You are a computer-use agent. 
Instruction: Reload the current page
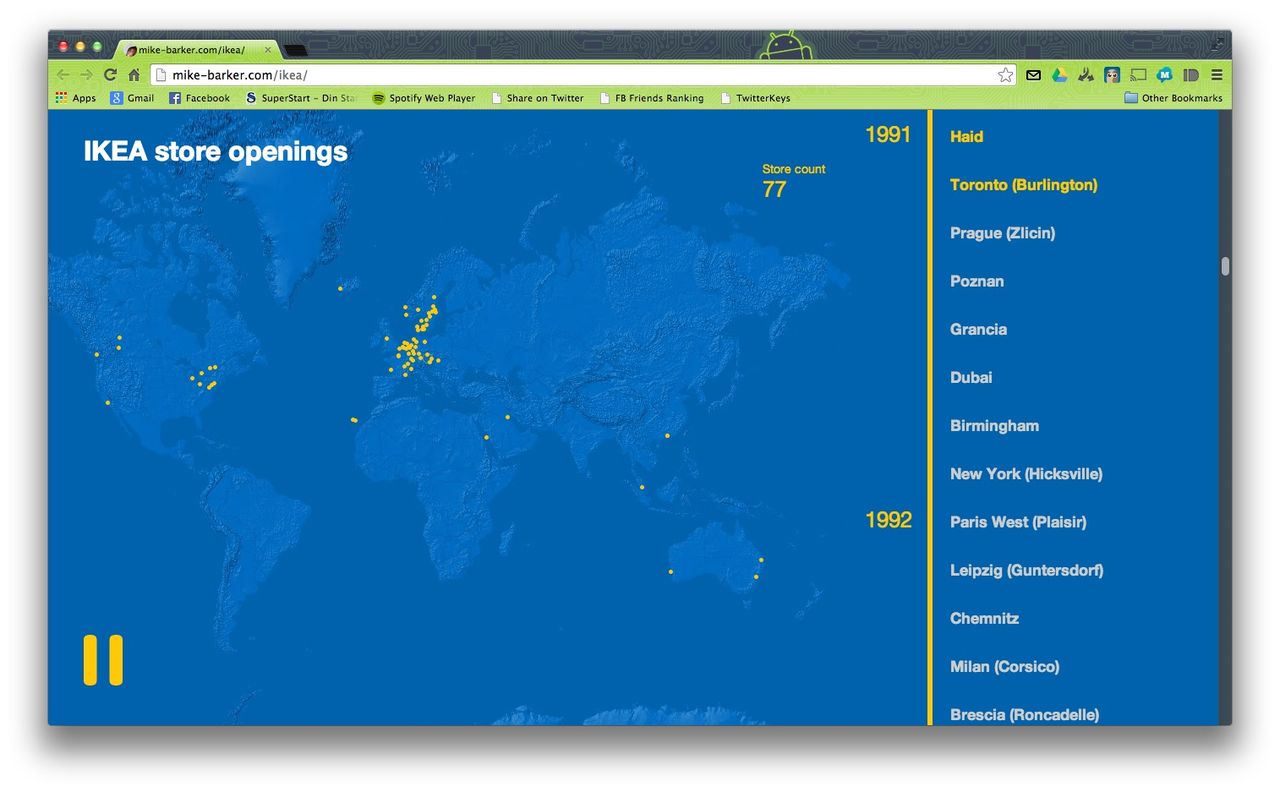[111, 75]
